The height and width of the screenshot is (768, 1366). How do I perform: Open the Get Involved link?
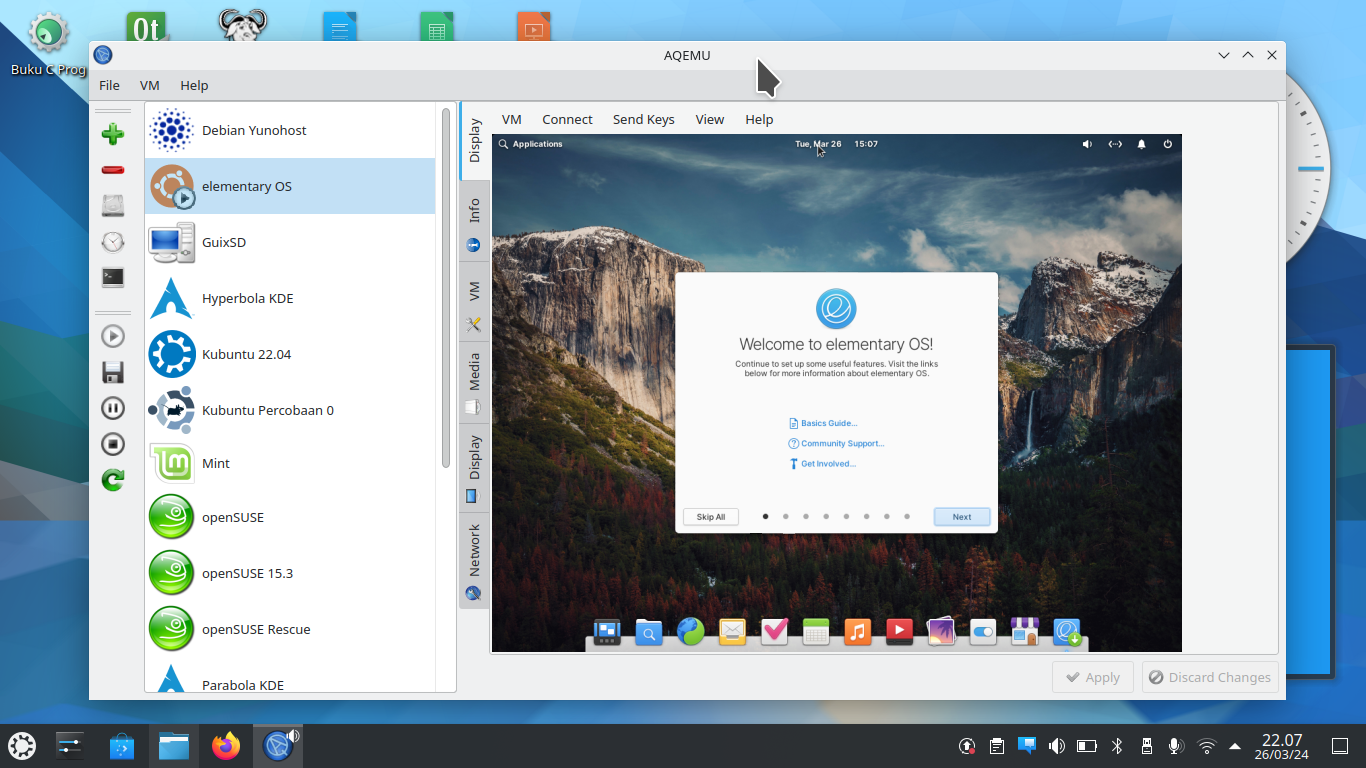(x=822, y=464)
